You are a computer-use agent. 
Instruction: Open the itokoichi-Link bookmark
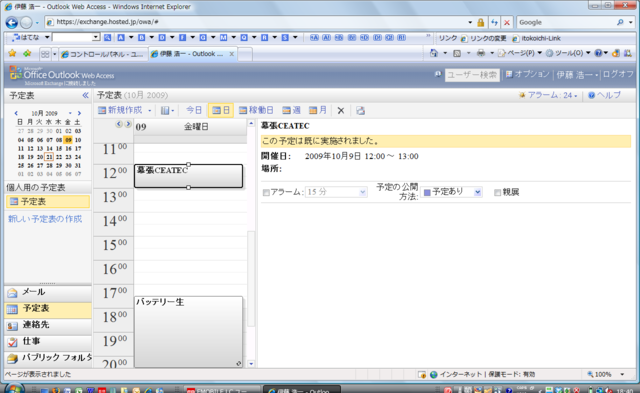click(x=536, y=38)
